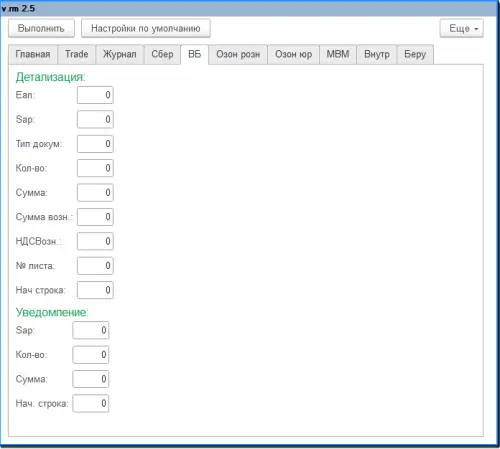Click the Уведомление section heading
Image resolution: width=500 pixels, height=449 pixels.
coord(52,312)
